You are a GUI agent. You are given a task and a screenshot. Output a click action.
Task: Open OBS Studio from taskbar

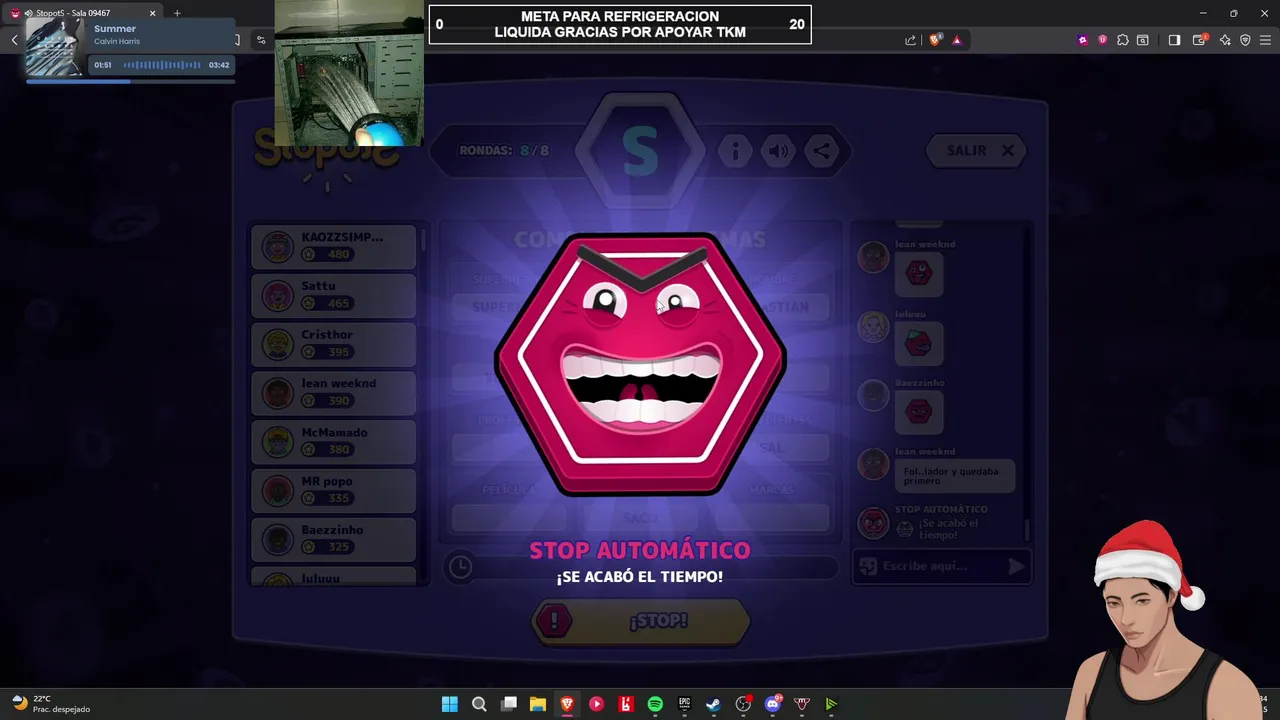pos(743,704)
